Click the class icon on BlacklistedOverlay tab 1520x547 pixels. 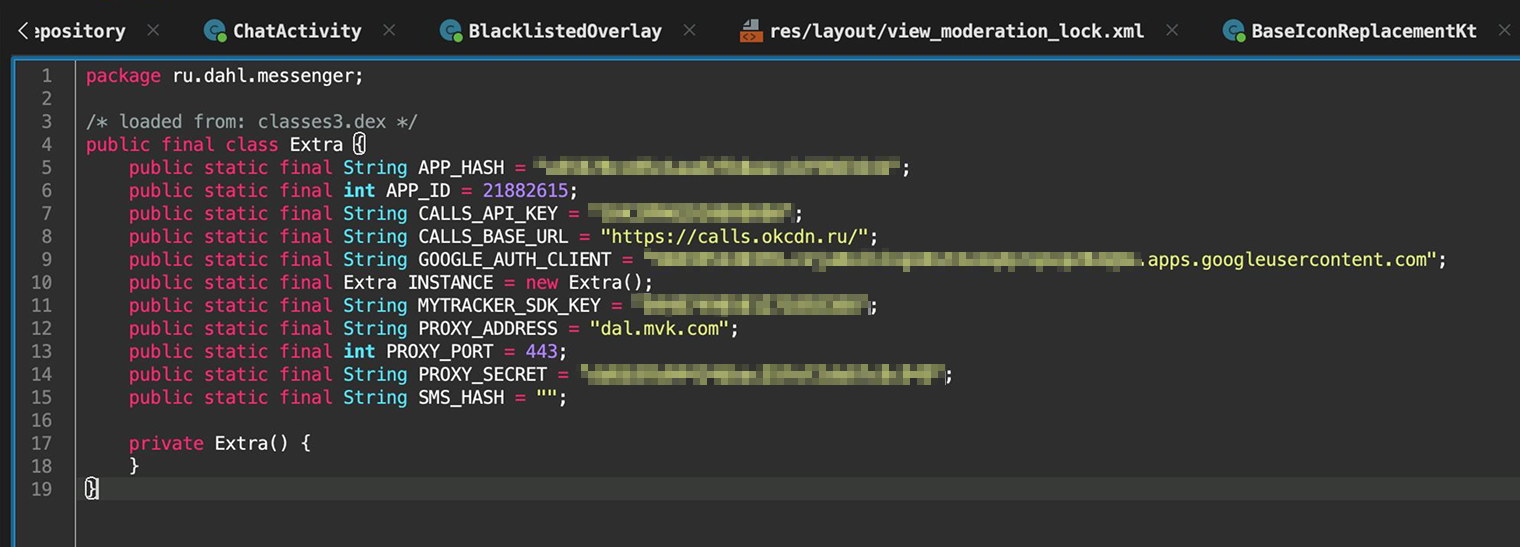click(451, 31)
